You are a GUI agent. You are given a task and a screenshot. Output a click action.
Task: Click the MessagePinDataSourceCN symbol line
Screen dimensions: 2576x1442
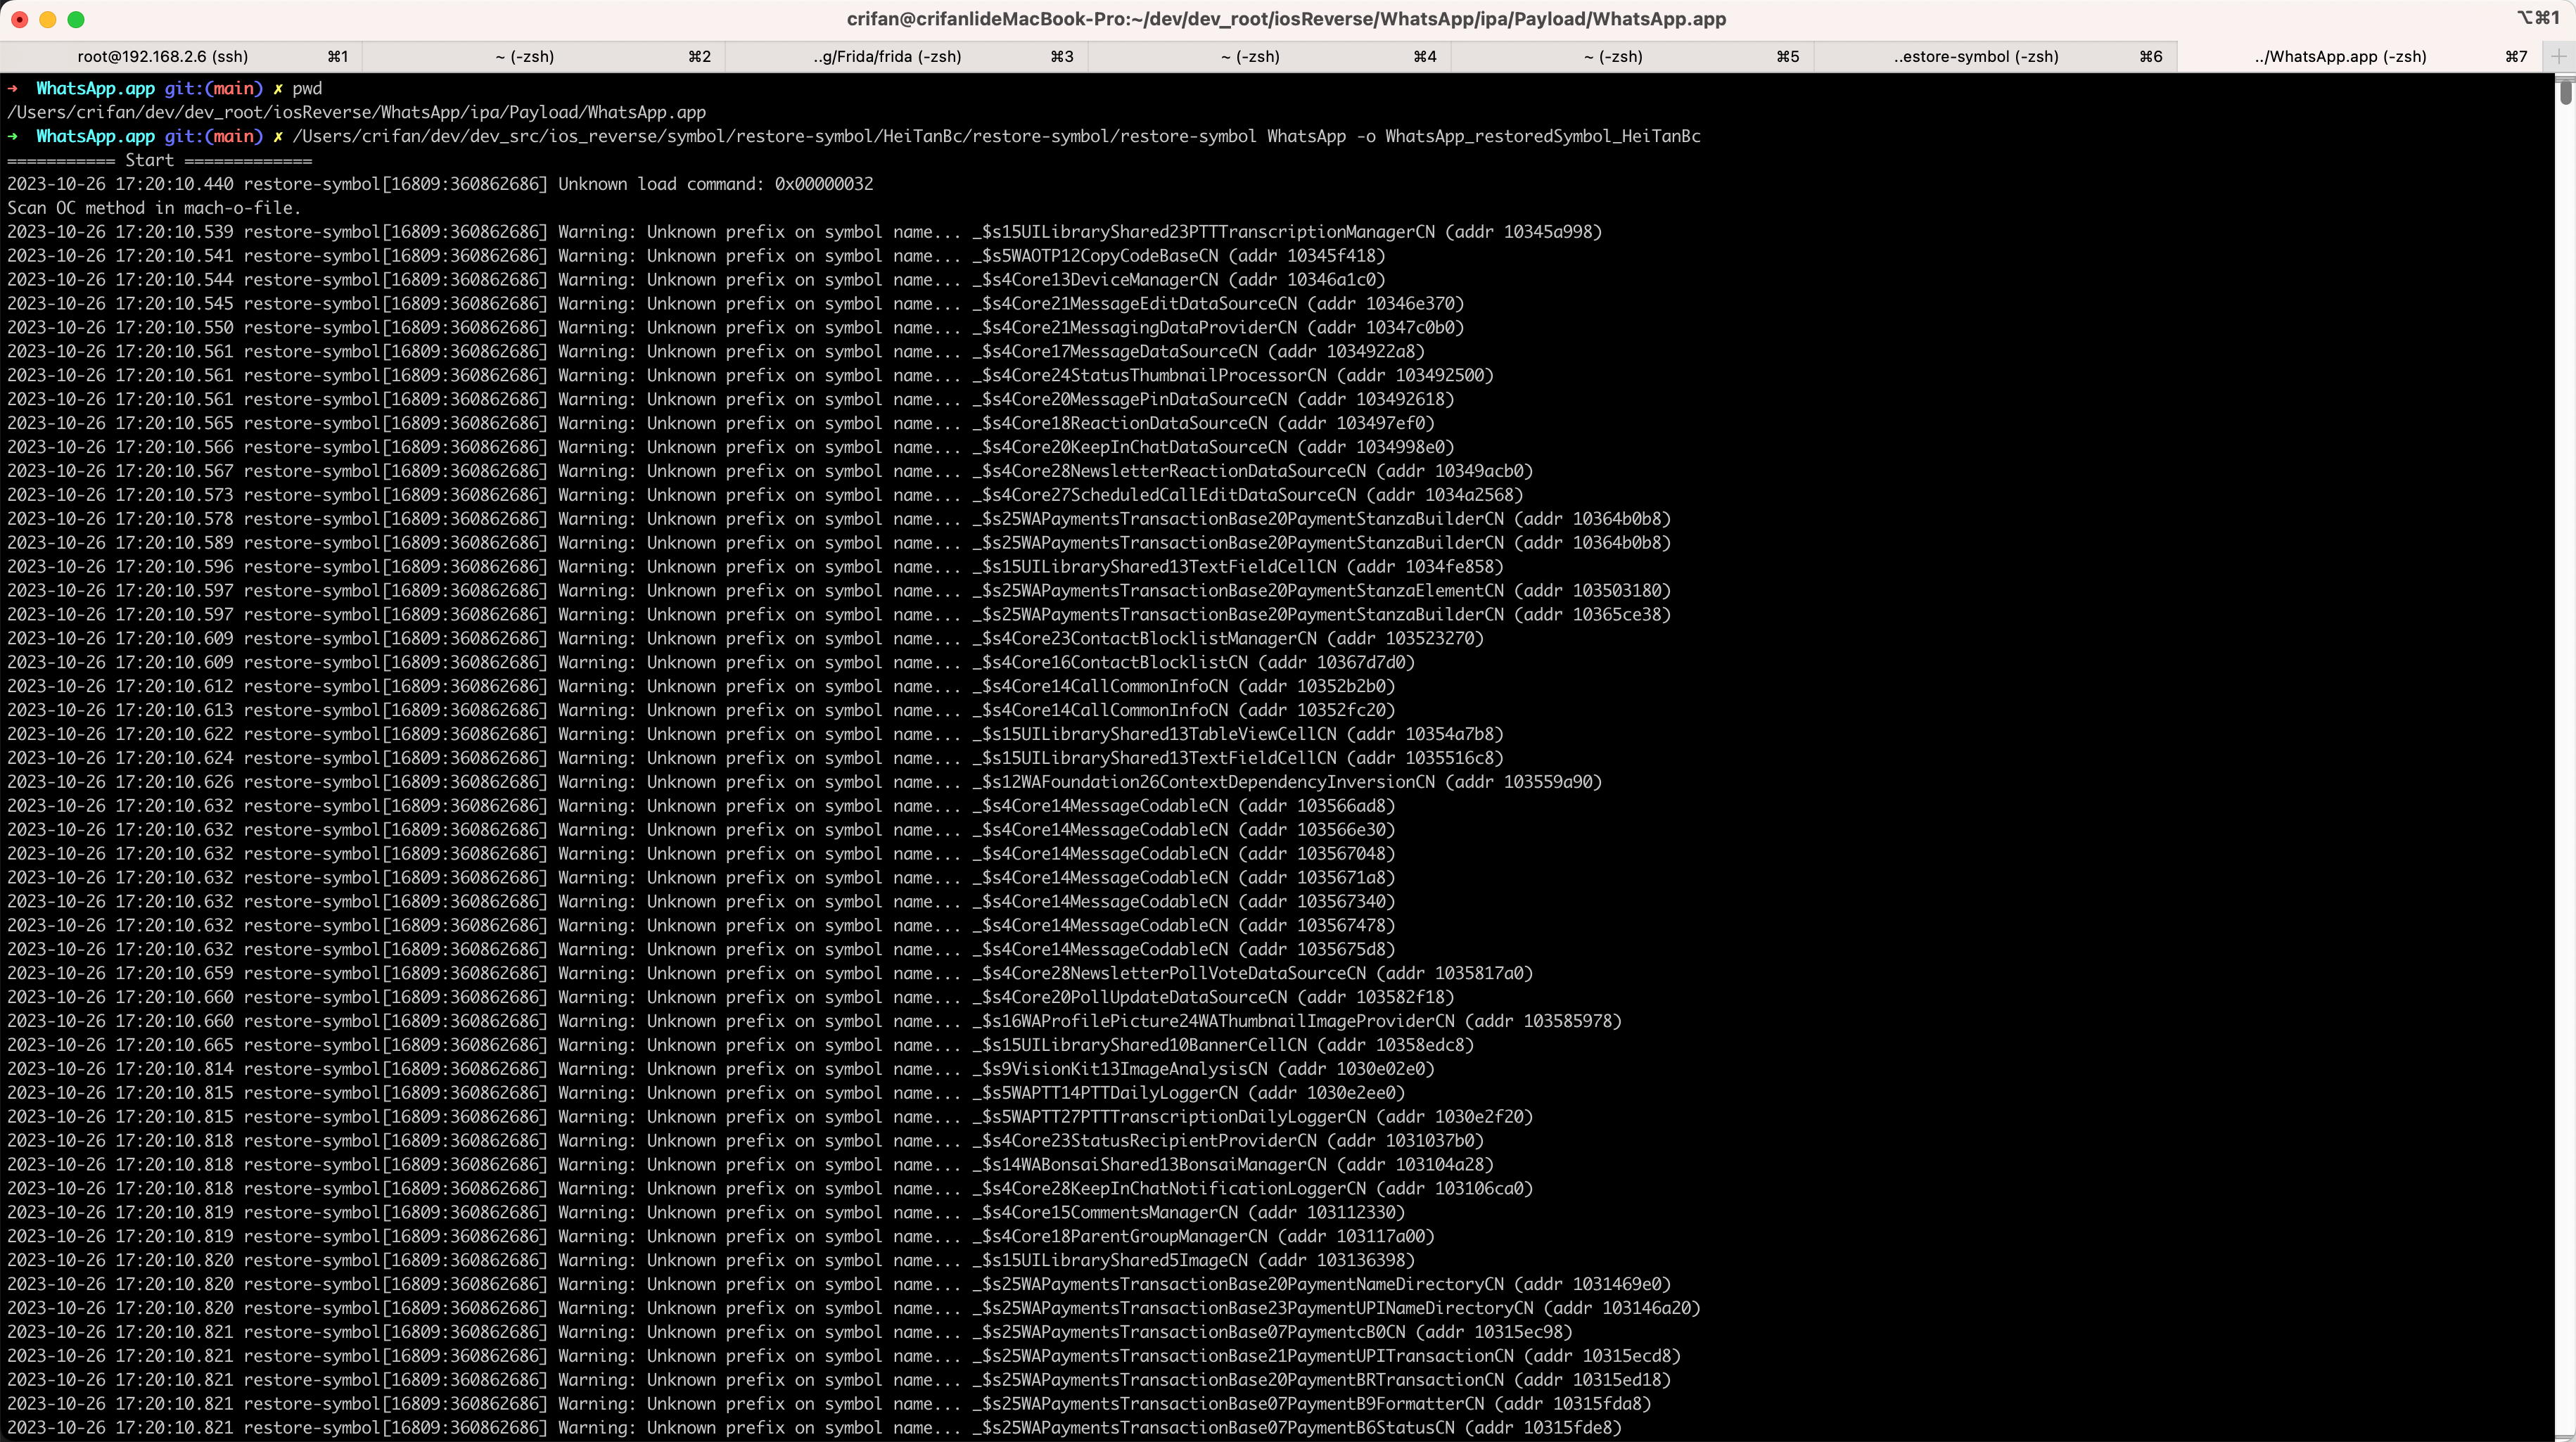tap(731, 400)
